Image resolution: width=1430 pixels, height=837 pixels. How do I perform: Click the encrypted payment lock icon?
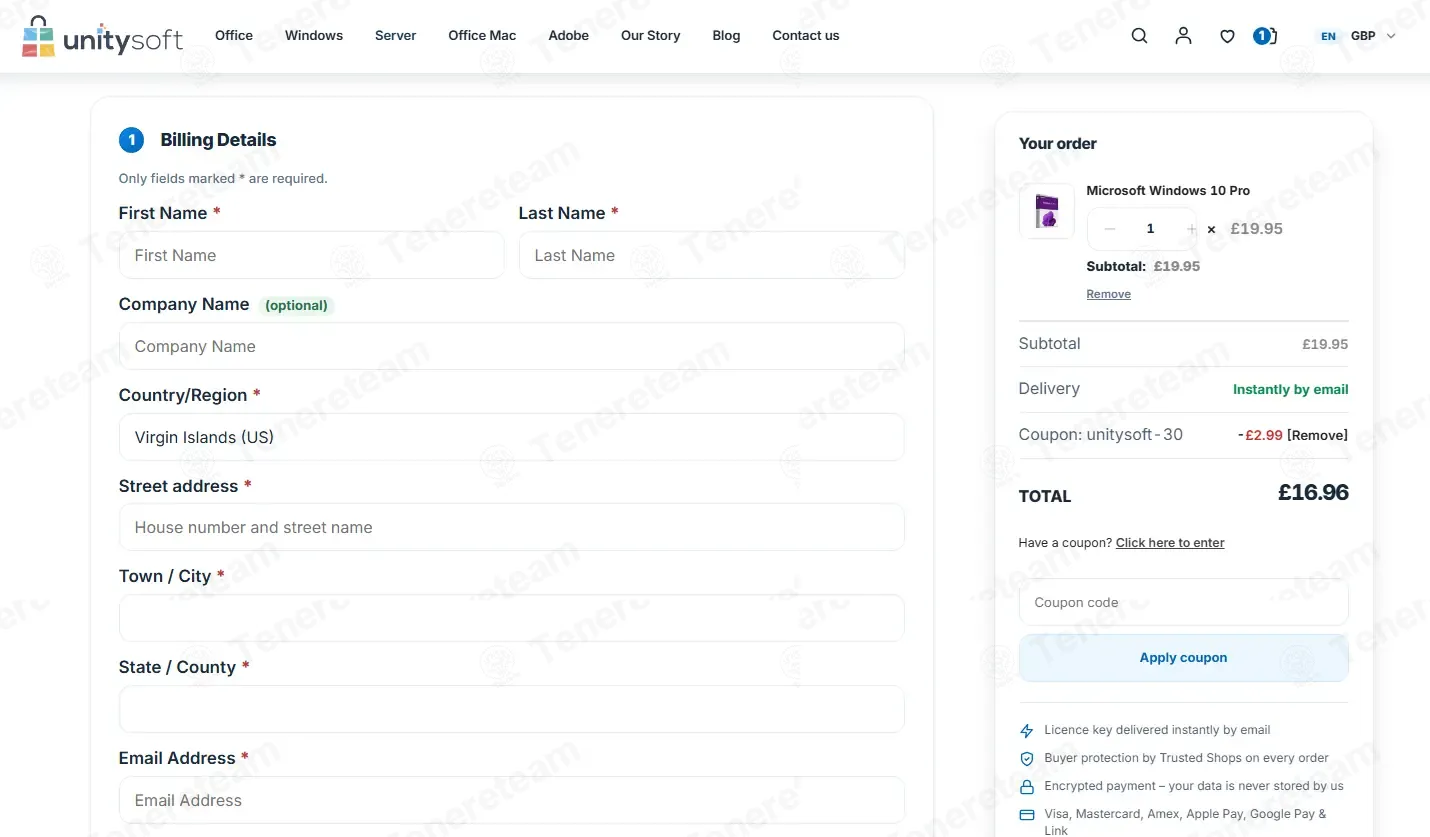click(1027, 787)
